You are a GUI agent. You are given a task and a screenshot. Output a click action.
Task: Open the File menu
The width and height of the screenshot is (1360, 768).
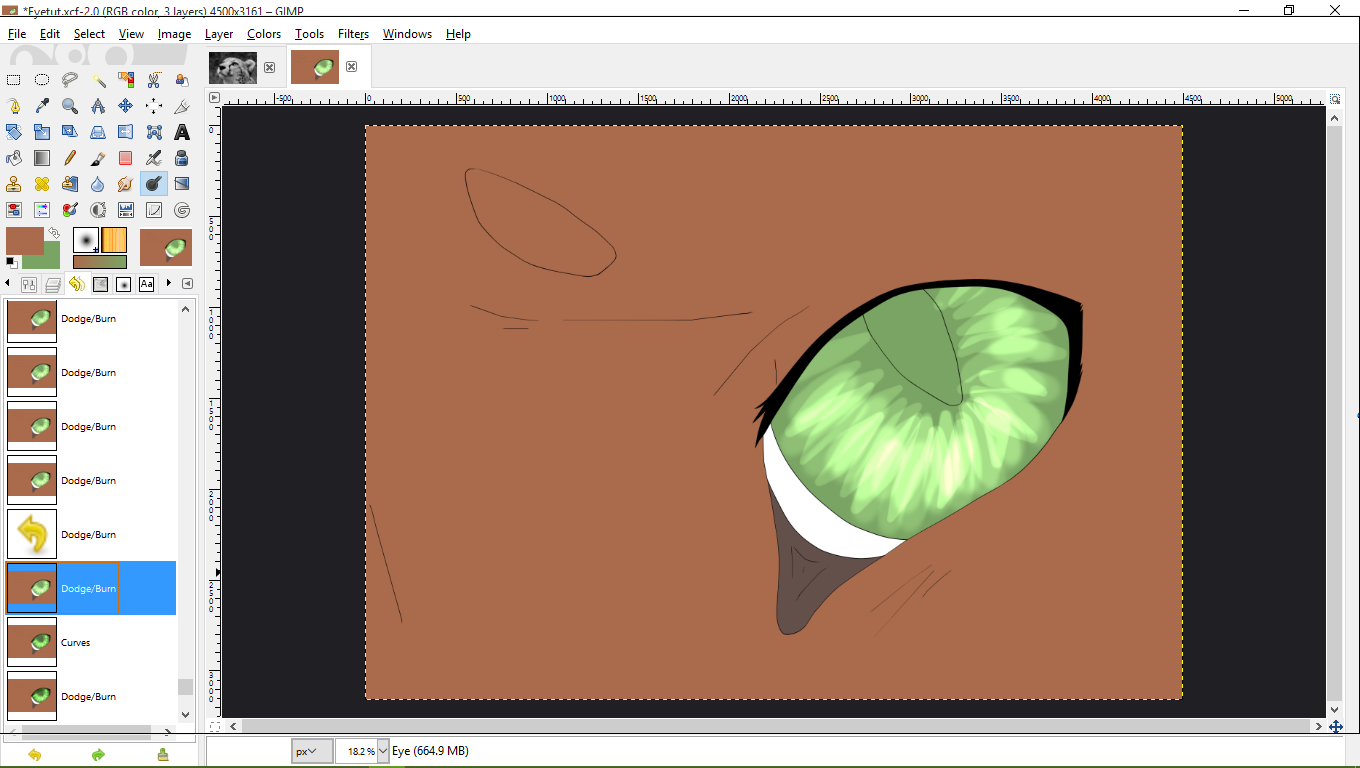click(x=17, y=34)
